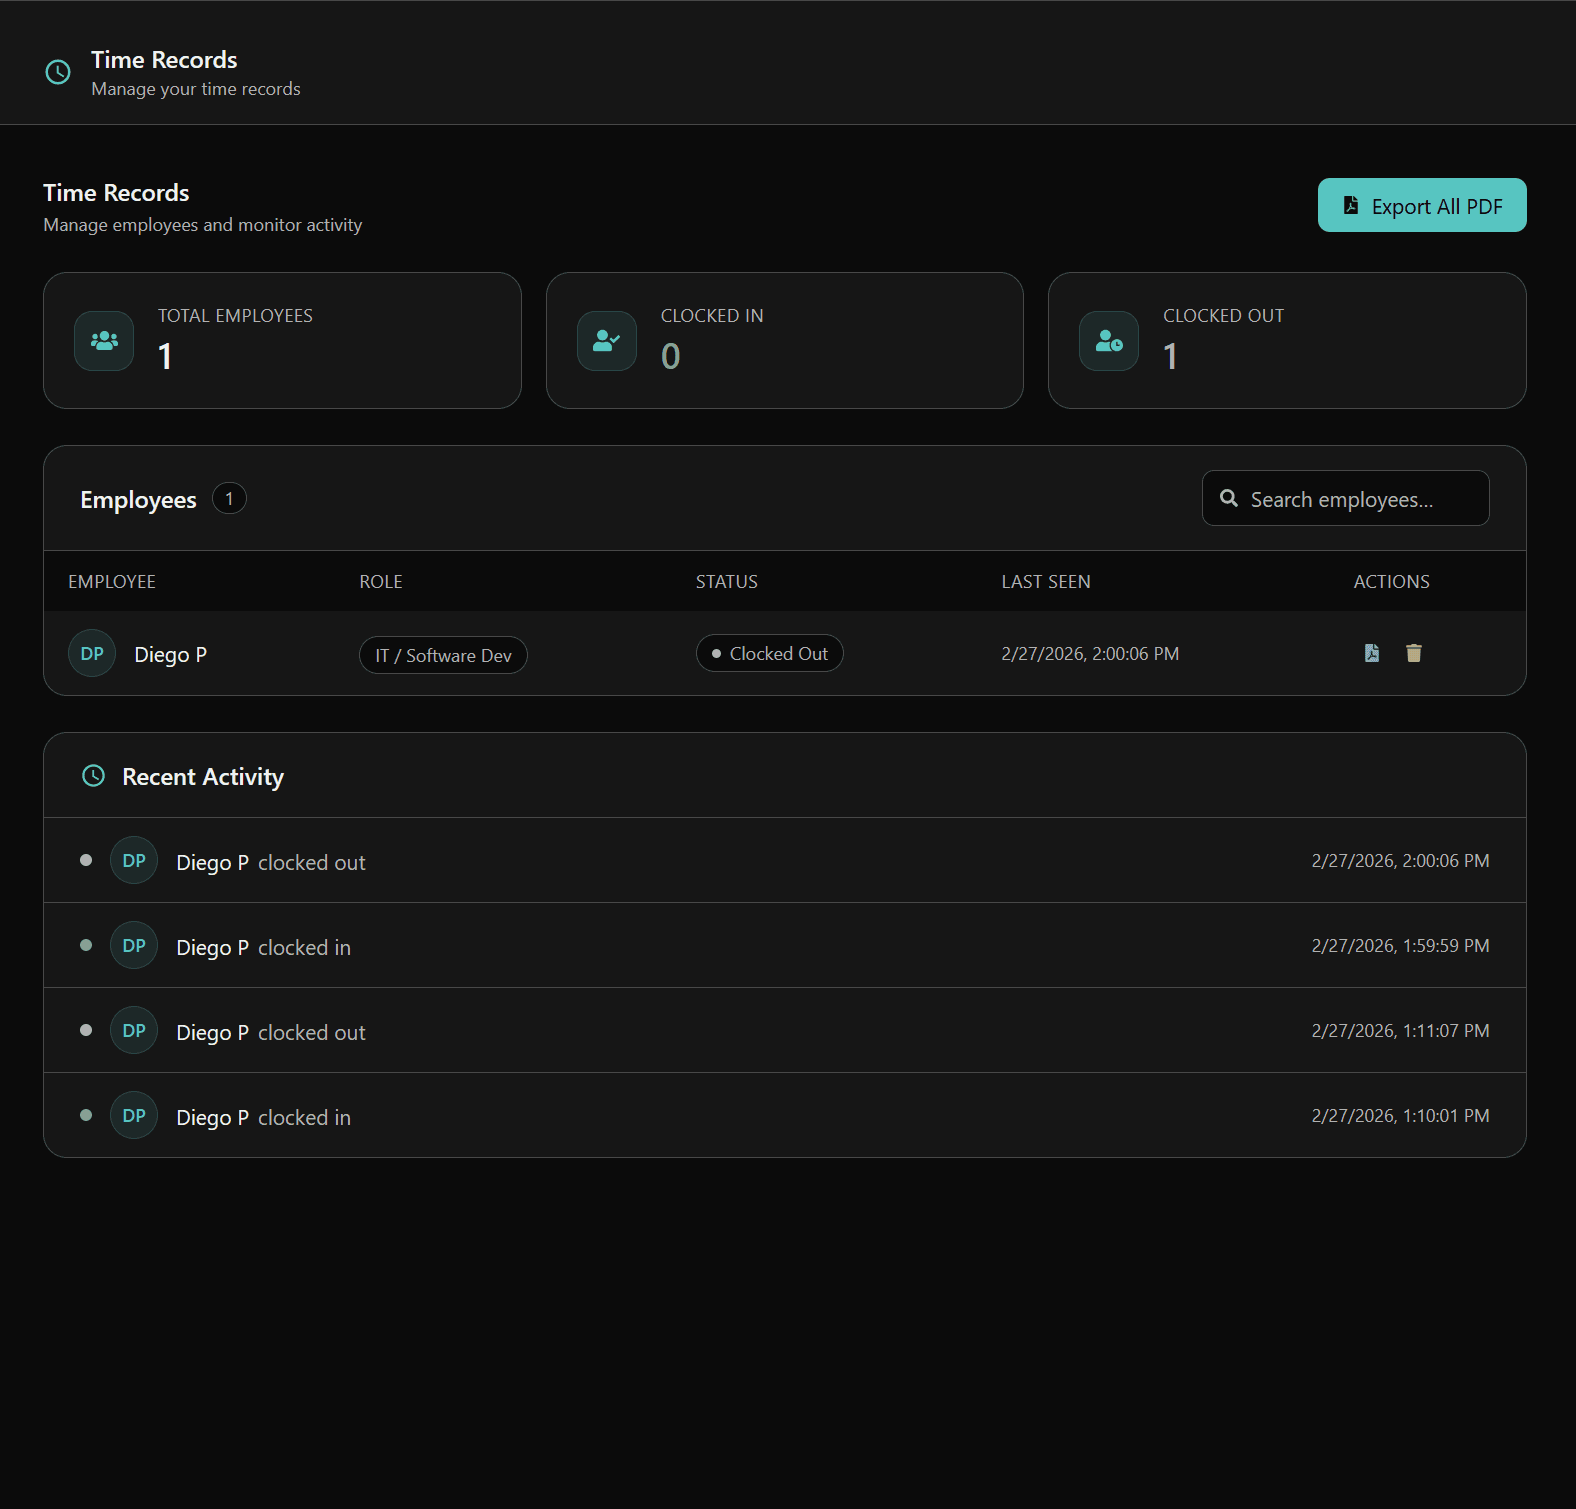This screenshot has height=1509, width=1576.
Task: Select the Diego P name in the employee row
Action: [171, 655]
